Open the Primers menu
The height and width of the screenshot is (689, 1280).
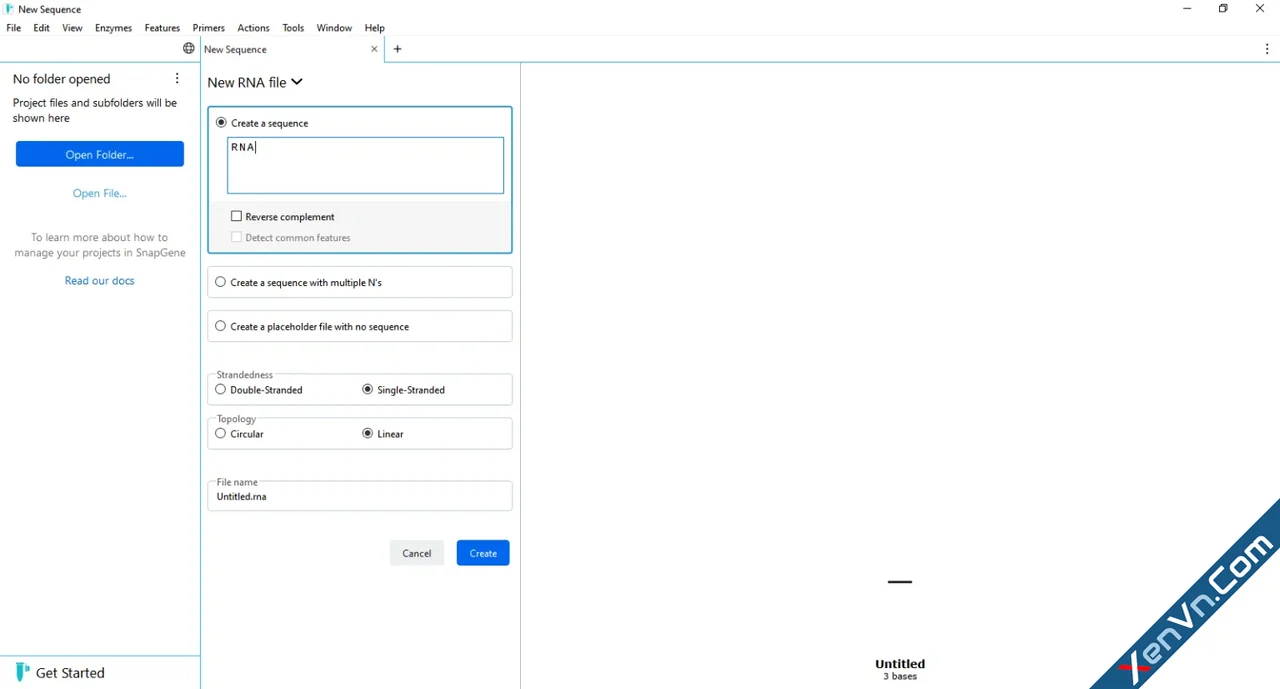(209, 28)
